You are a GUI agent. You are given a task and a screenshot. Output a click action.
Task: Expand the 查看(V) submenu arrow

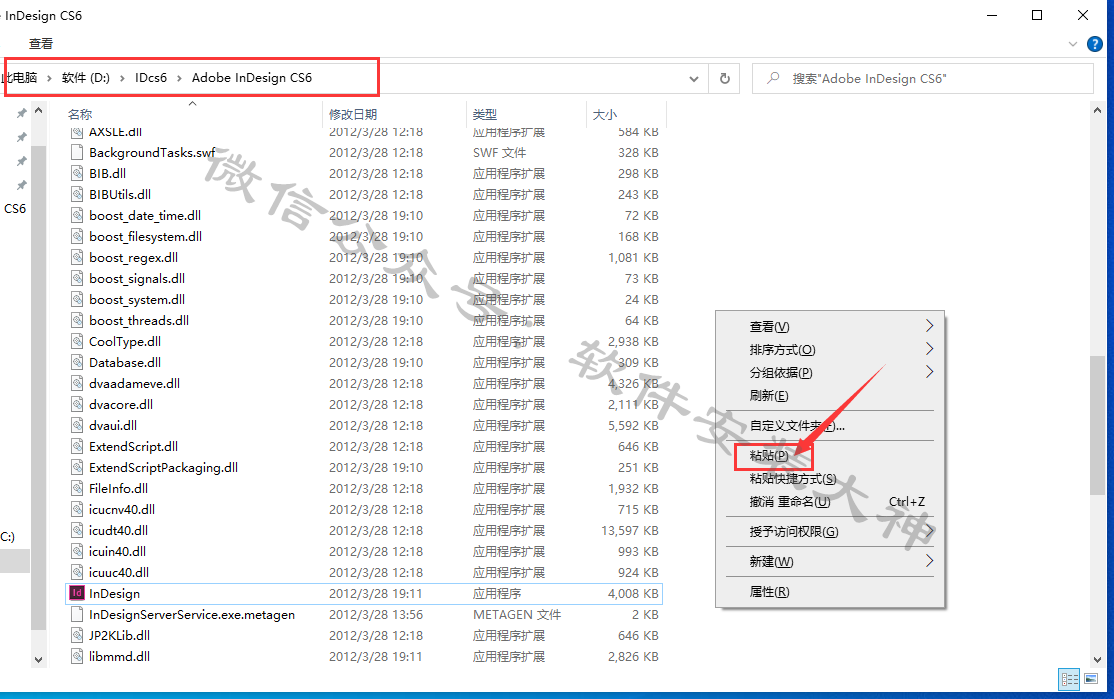coord(929,326)
